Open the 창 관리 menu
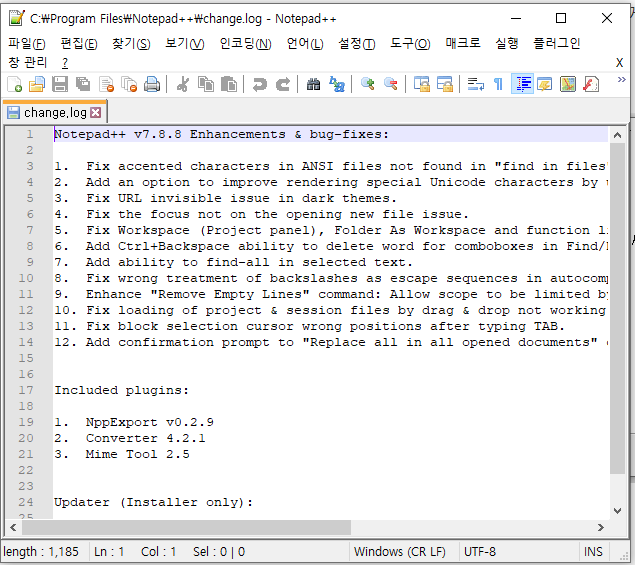 (x=28, y=62)
